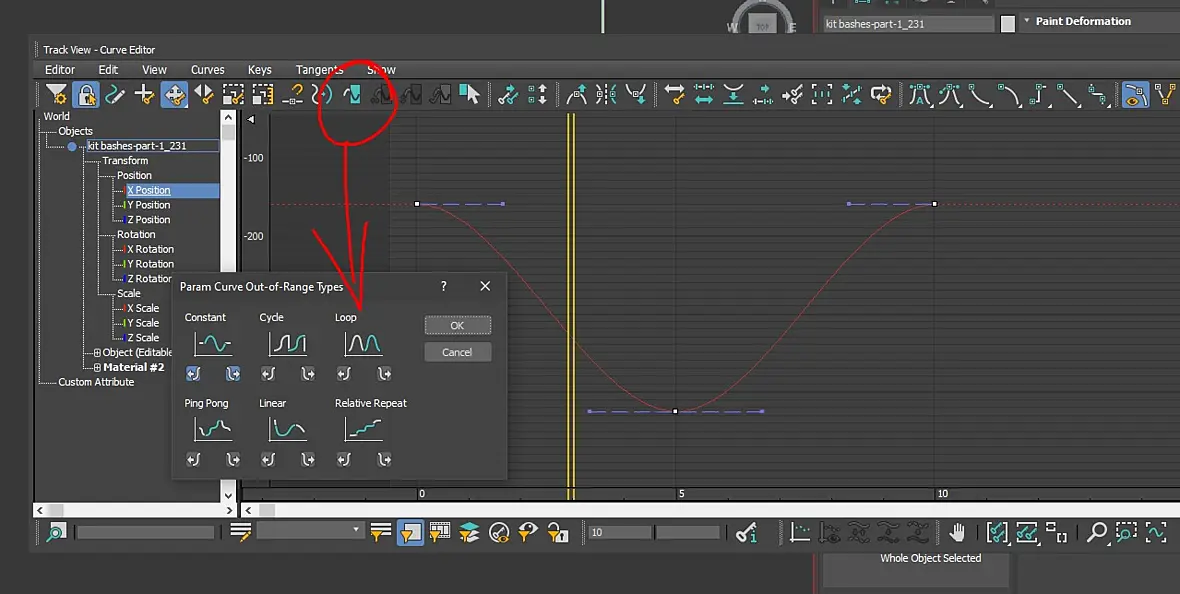
Task: Select the Add/Remove Key tool
Action: [x=144, y=95]
